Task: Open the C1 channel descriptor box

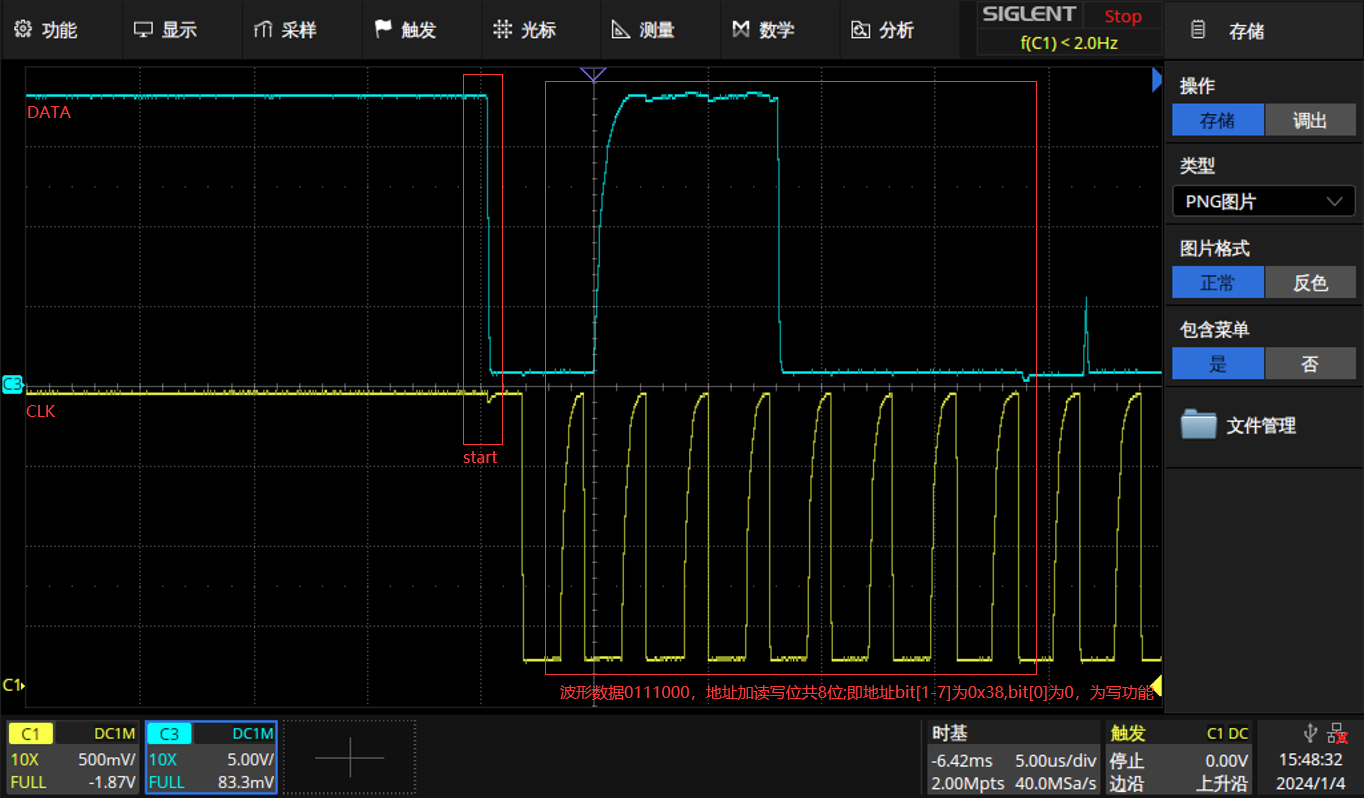Action: point(73,758)
